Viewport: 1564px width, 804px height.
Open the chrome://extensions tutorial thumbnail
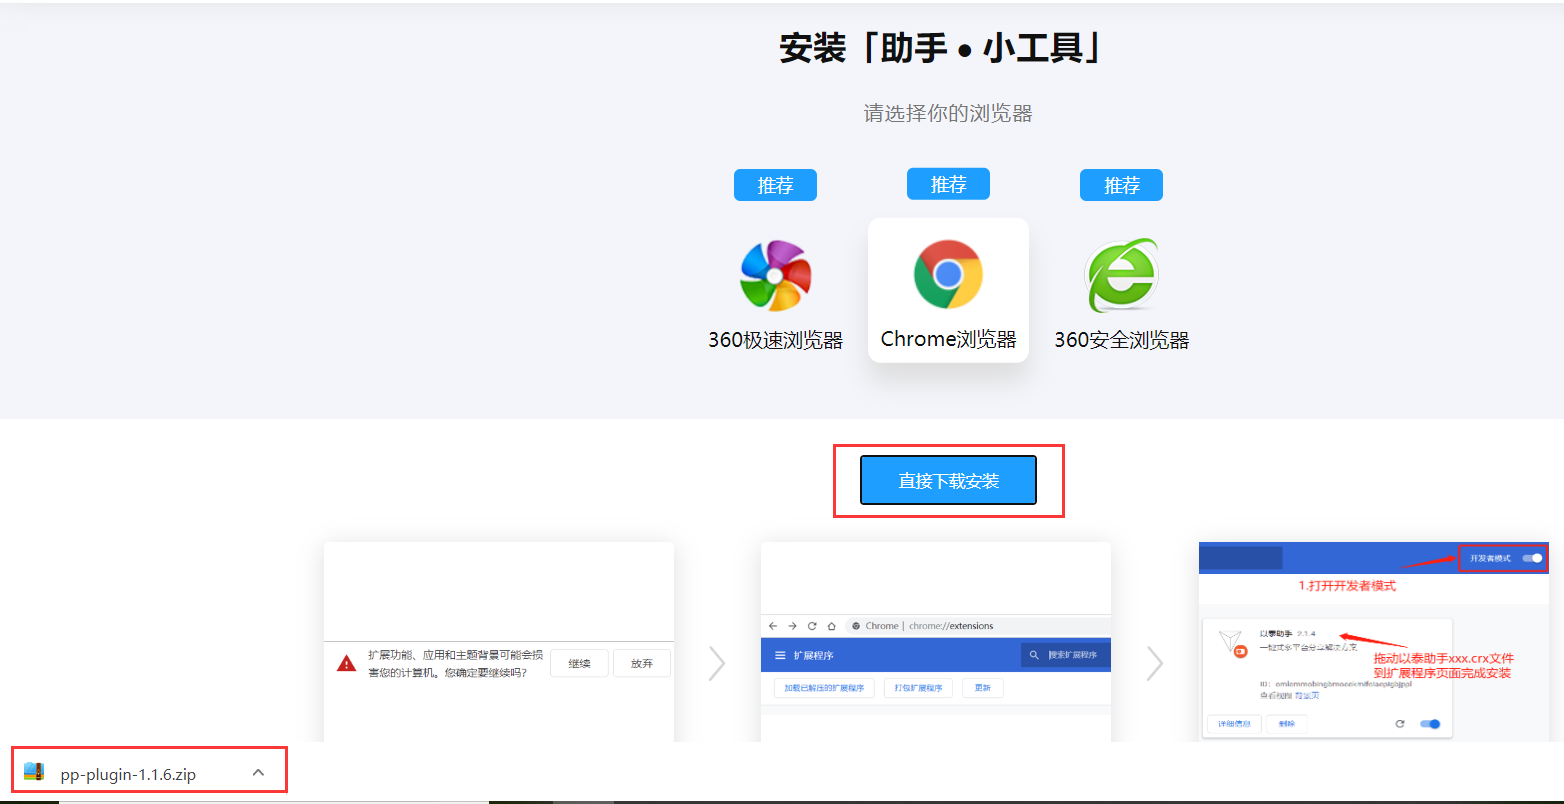click(936, 642)
